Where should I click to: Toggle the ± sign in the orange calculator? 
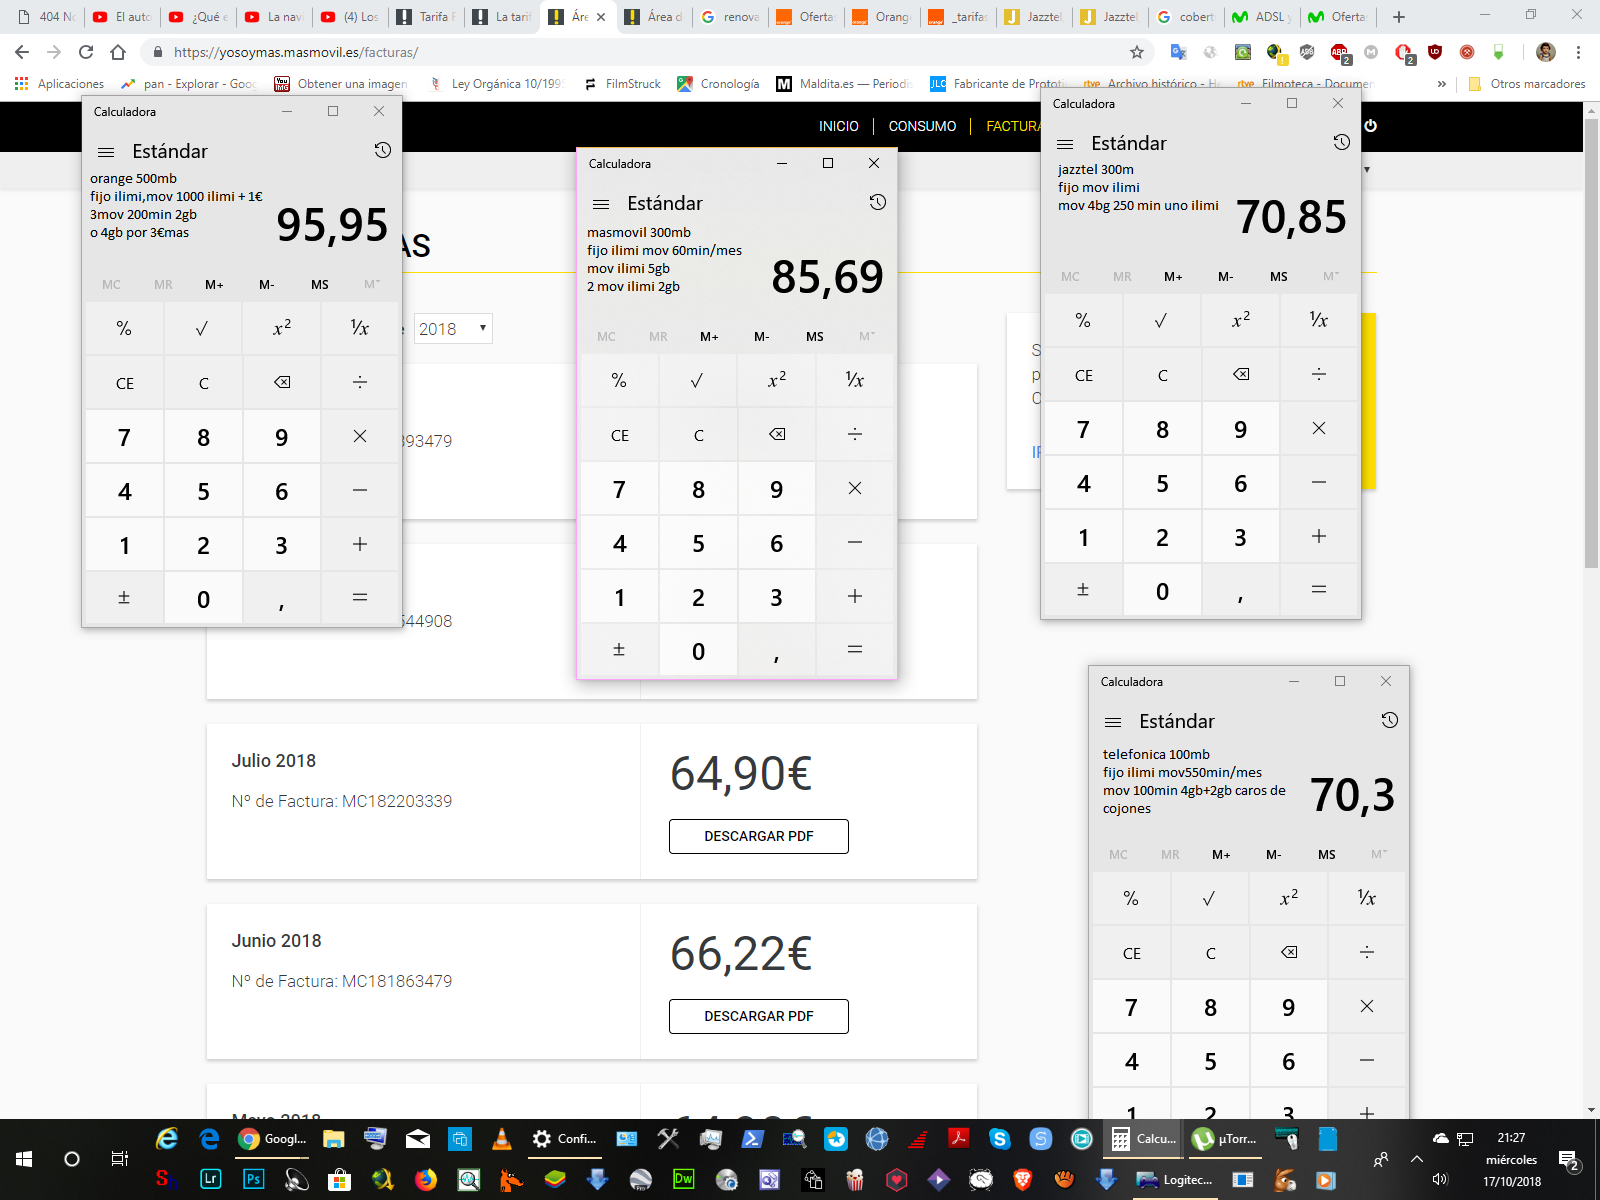124,598
